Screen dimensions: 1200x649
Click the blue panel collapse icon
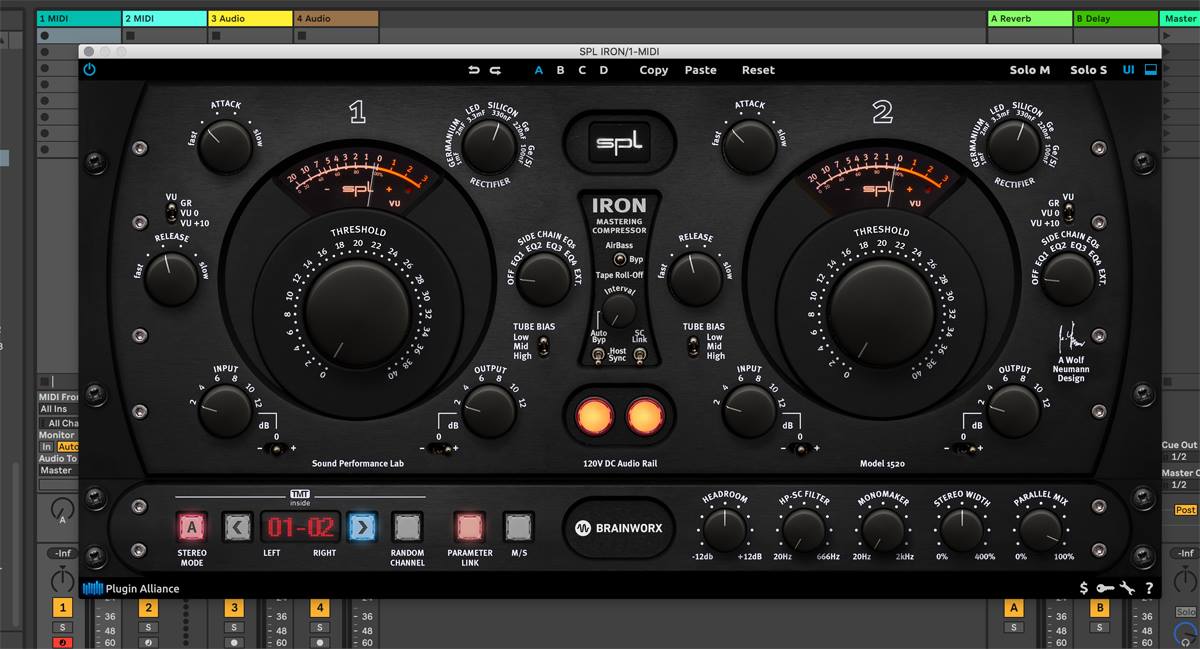click(x=1151, y=70)
